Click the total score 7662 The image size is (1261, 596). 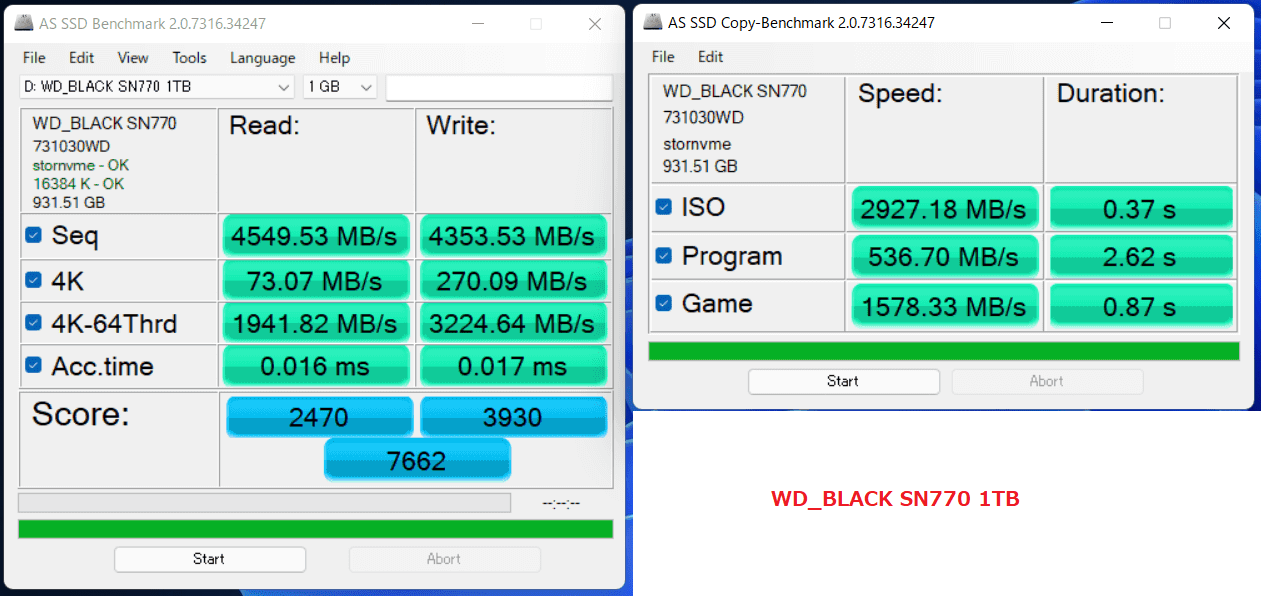(x=417, y=460)
